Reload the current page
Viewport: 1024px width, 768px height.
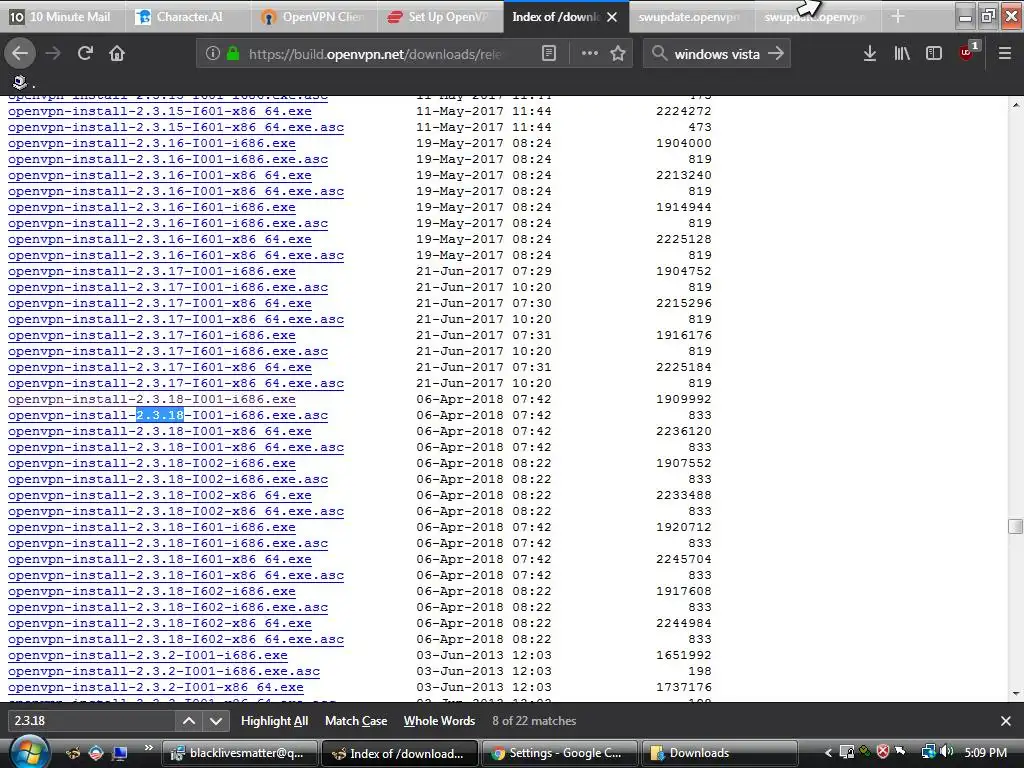[85, 54]
